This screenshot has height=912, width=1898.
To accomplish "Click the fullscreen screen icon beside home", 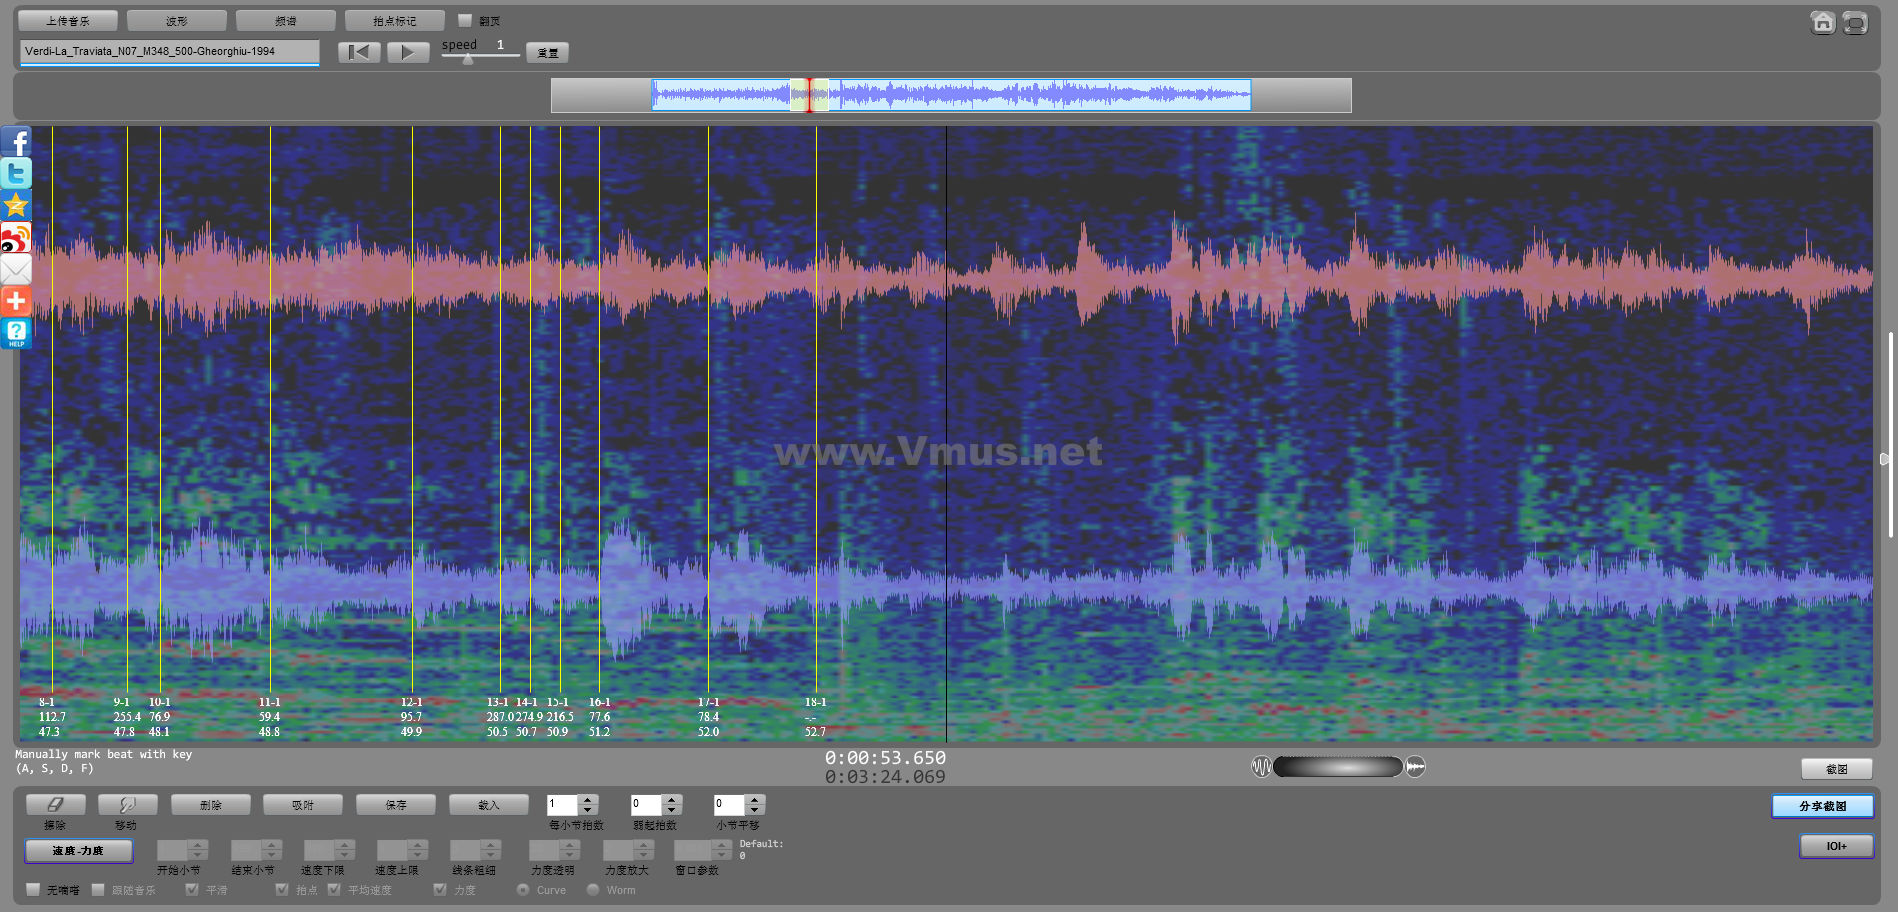I will (1855, 22).
